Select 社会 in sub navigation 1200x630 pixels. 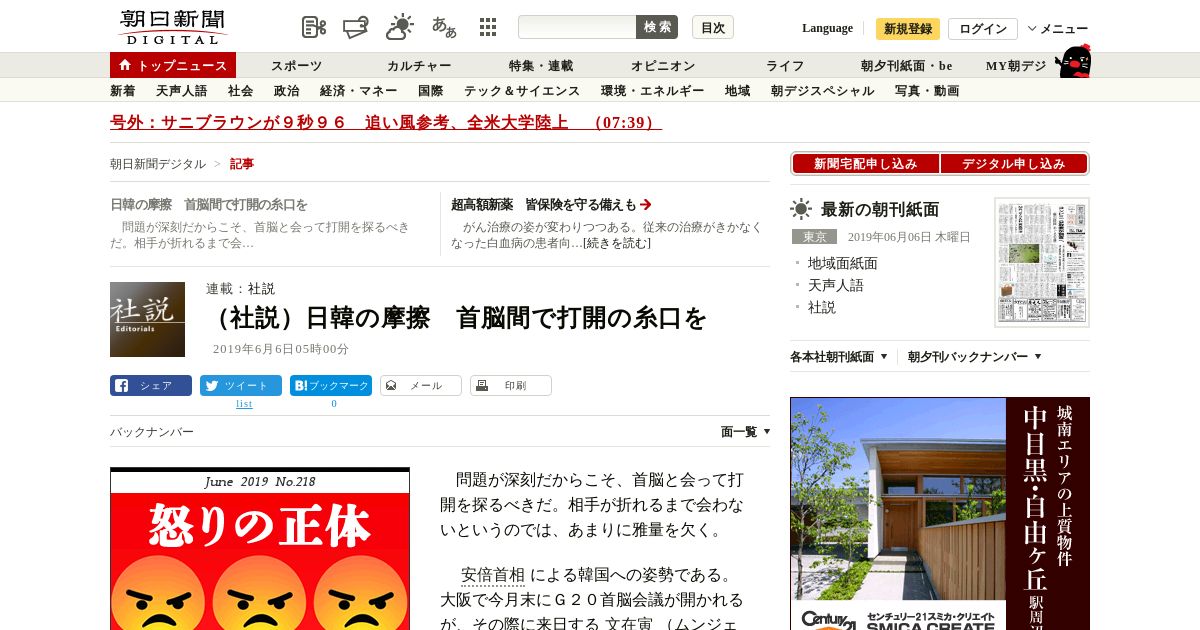point(240,91)
